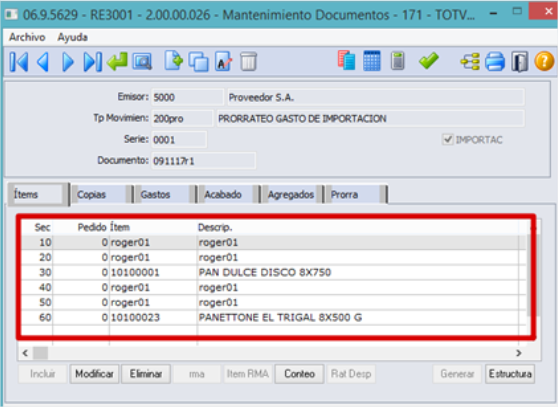Click the Proveedor S.A. name field
This screenshot has width=558, height=407.
(x=376, y=97)
